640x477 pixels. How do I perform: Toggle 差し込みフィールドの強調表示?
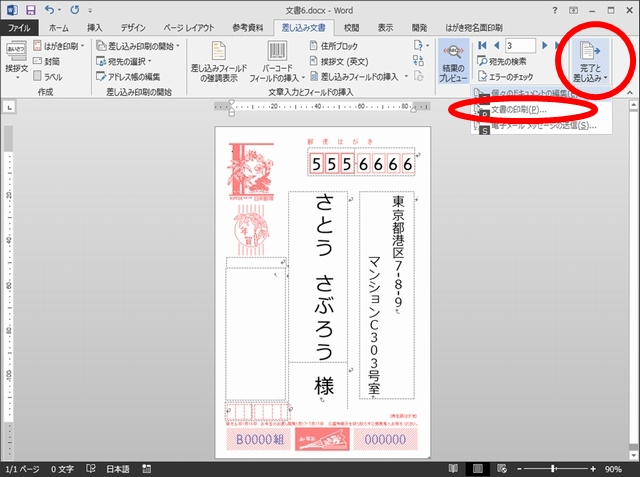coord(219,62)
